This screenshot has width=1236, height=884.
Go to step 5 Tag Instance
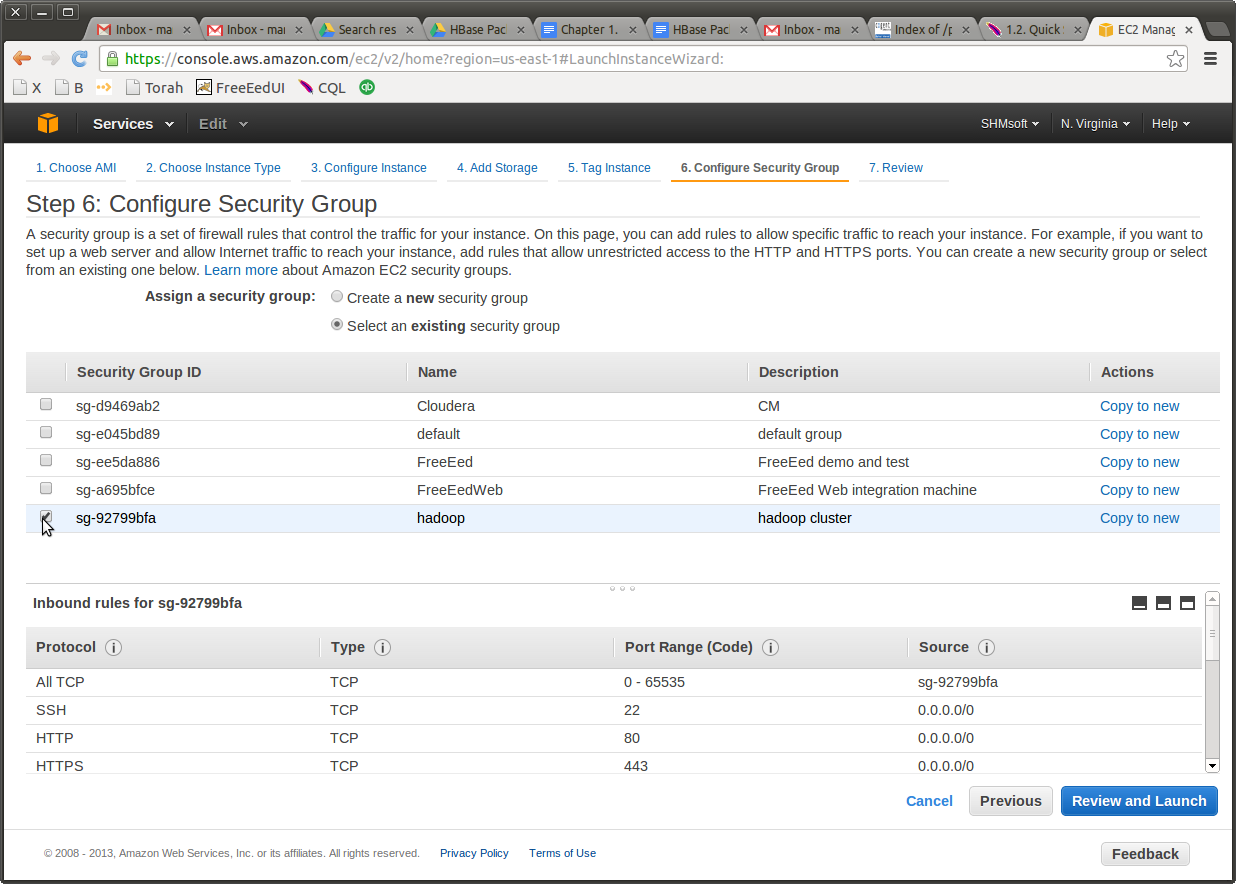tap(609, 168)
